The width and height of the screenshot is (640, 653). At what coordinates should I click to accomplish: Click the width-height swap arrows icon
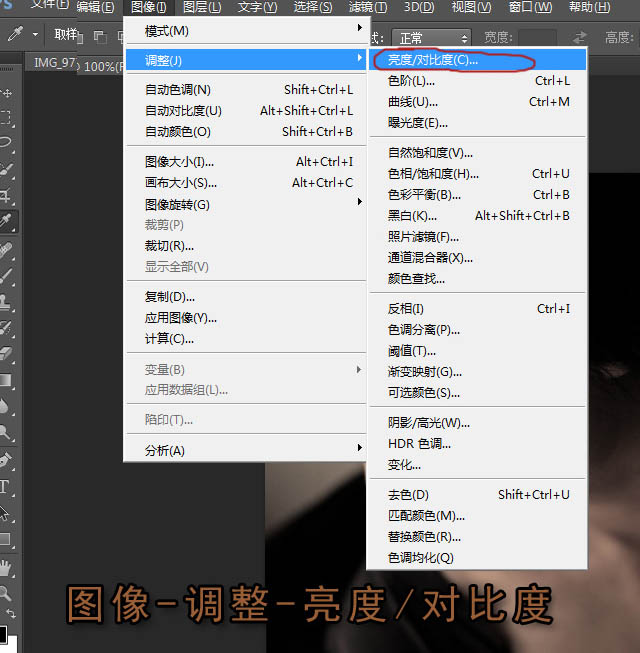click(x=579, y=38)
